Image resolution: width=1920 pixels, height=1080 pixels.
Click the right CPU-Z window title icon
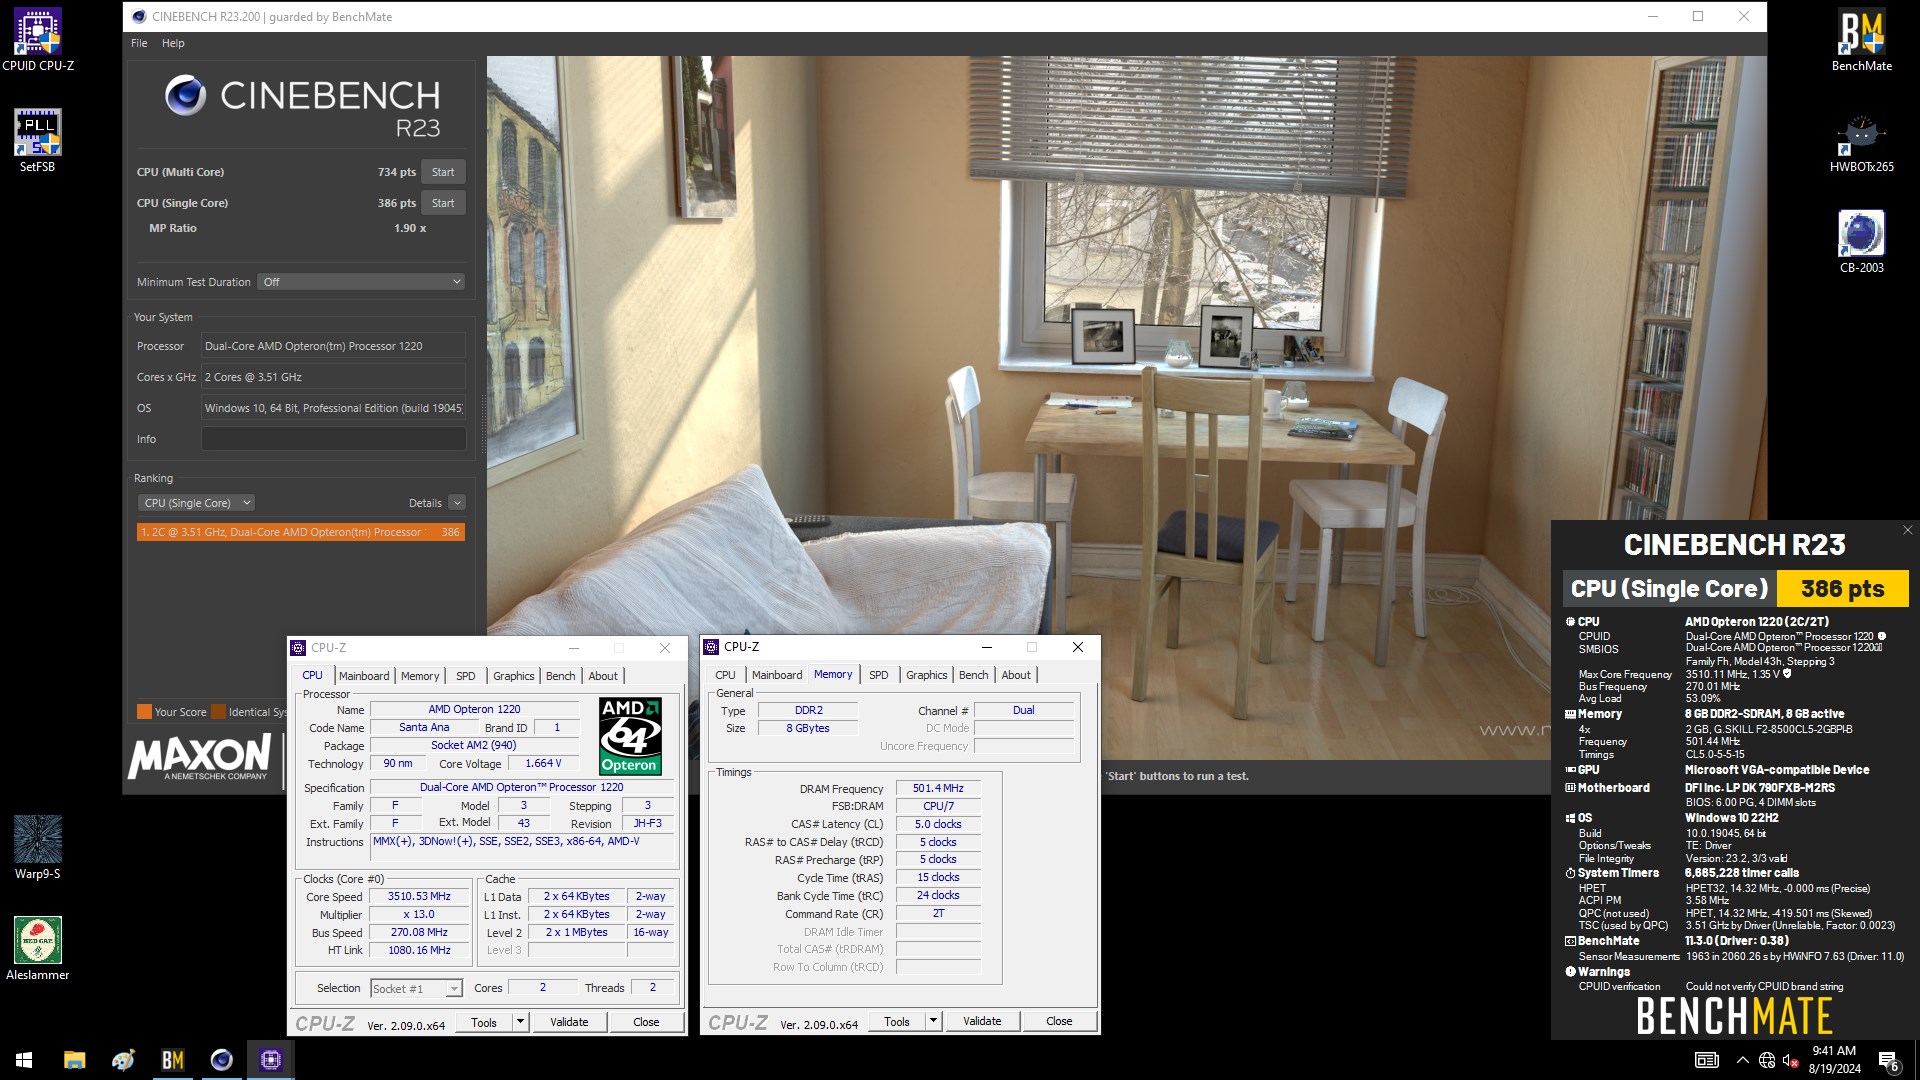pos(711,647)
